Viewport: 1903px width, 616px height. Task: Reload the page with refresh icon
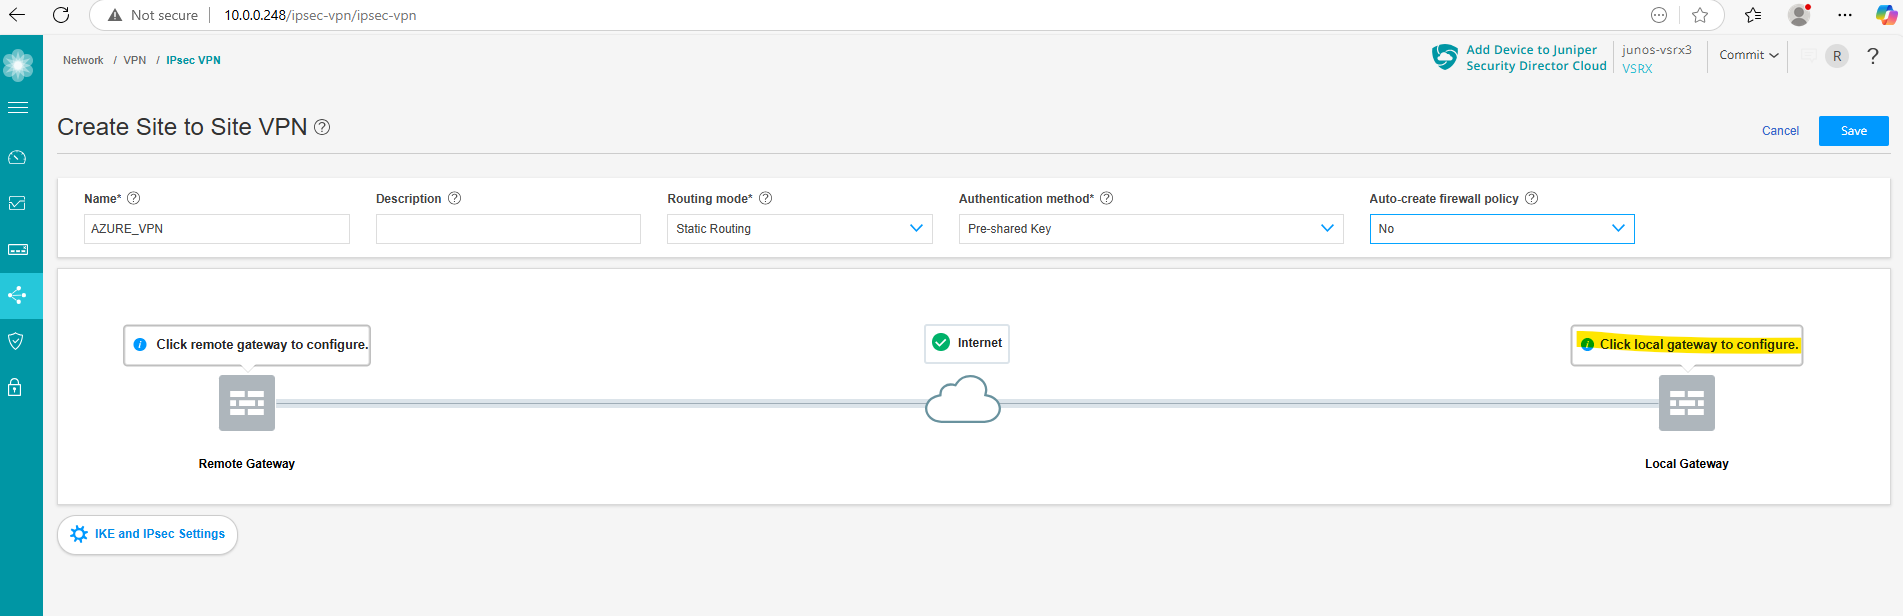61,15
